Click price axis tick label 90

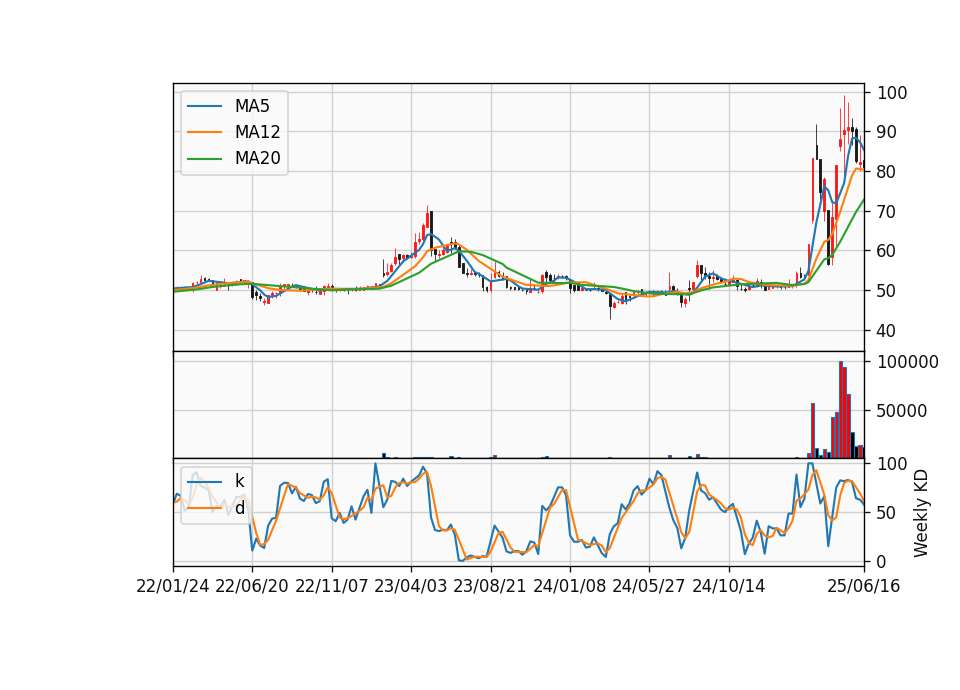887,132
